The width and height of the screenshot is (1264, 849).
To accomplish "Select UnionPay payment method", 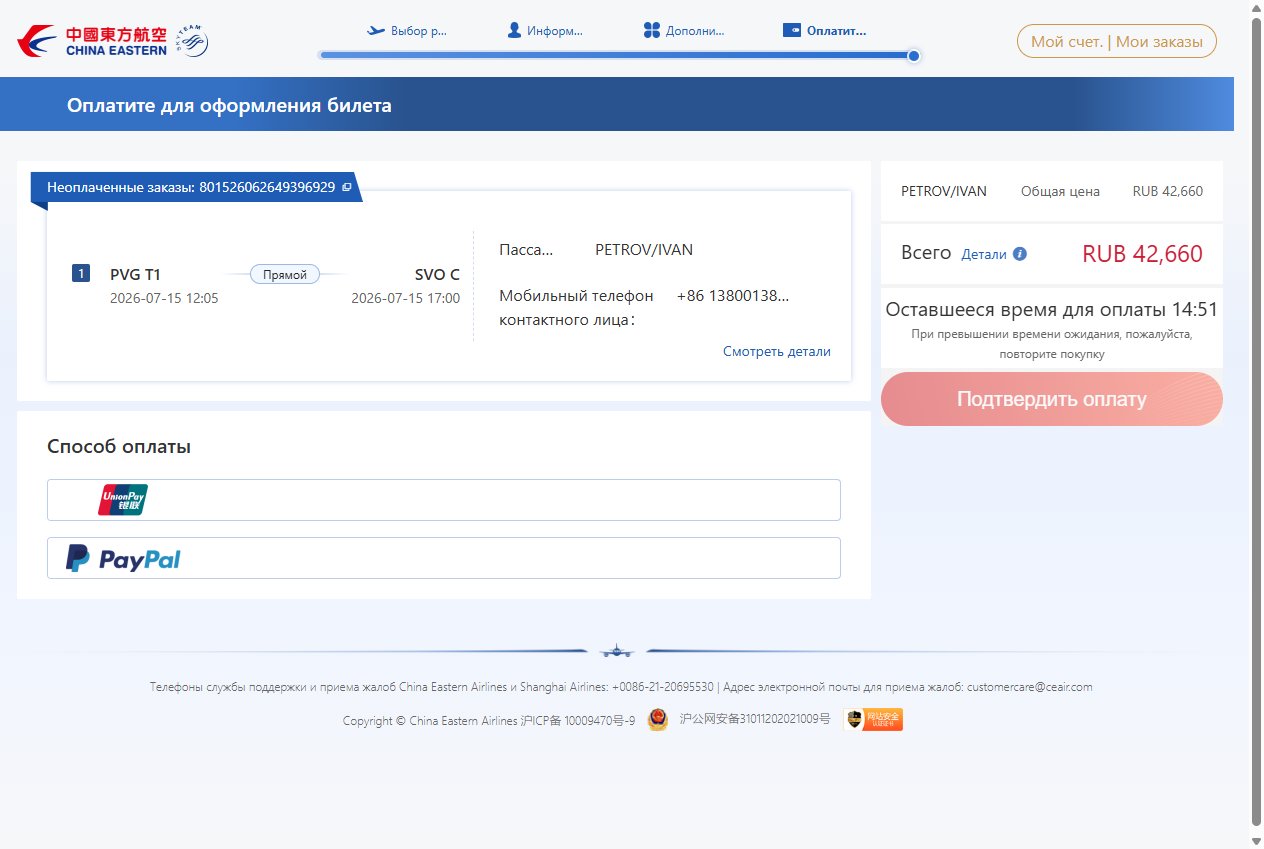I will tap(444, 500).
